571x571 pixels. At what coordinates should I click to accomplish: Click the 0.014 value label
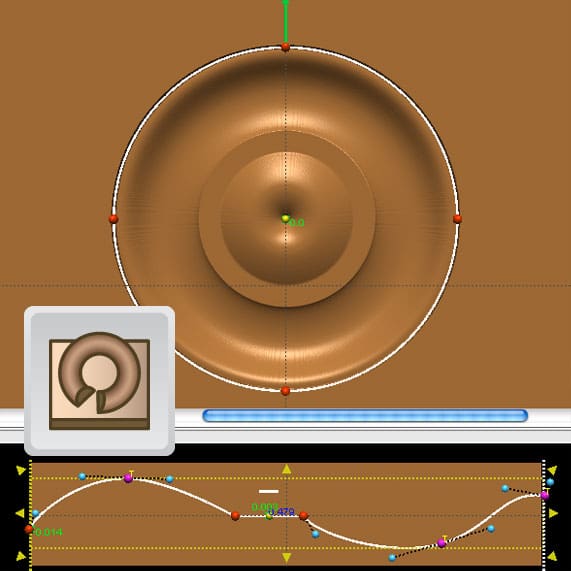click(x=48, y=532)
